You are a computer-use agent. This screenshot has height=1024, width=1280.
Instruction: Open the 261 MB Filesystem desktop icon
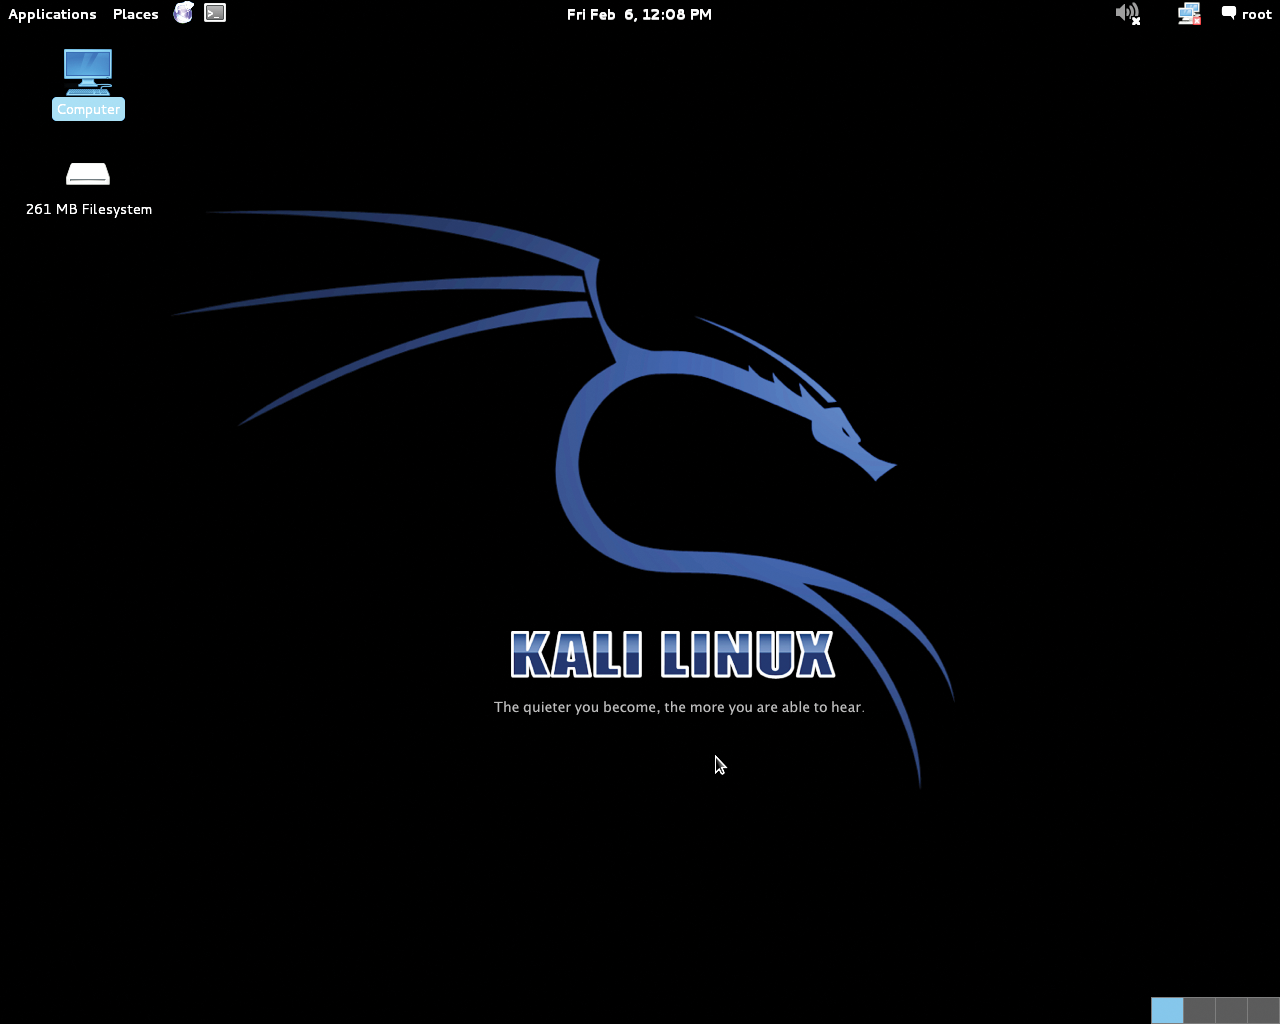(88, 172)
